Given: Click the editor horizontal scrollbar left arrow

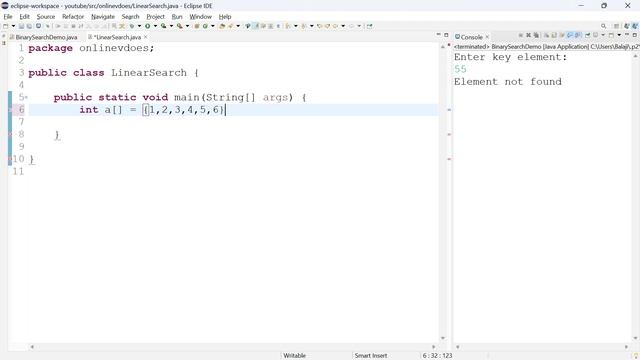Looking at the screenshot, I should point(32,347).
